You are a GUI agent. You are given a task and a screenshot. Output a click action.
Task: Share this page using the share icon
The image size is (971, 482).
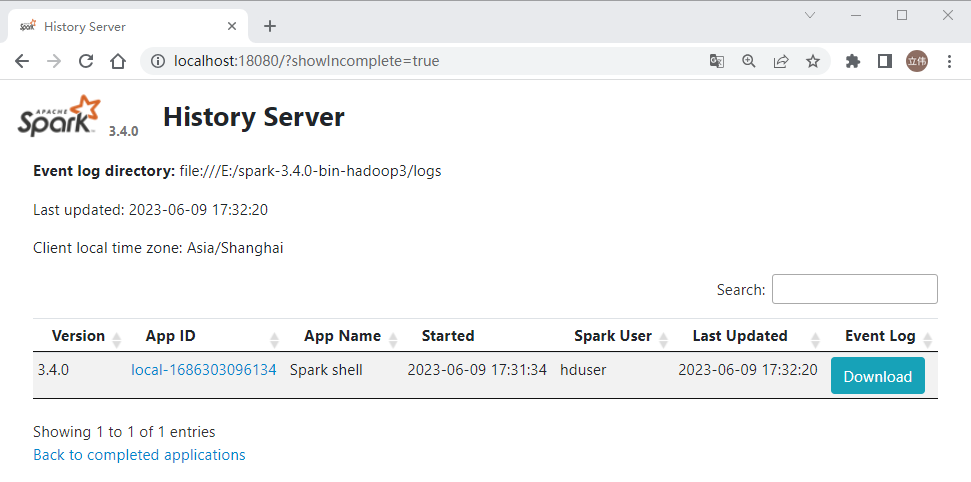781,61
